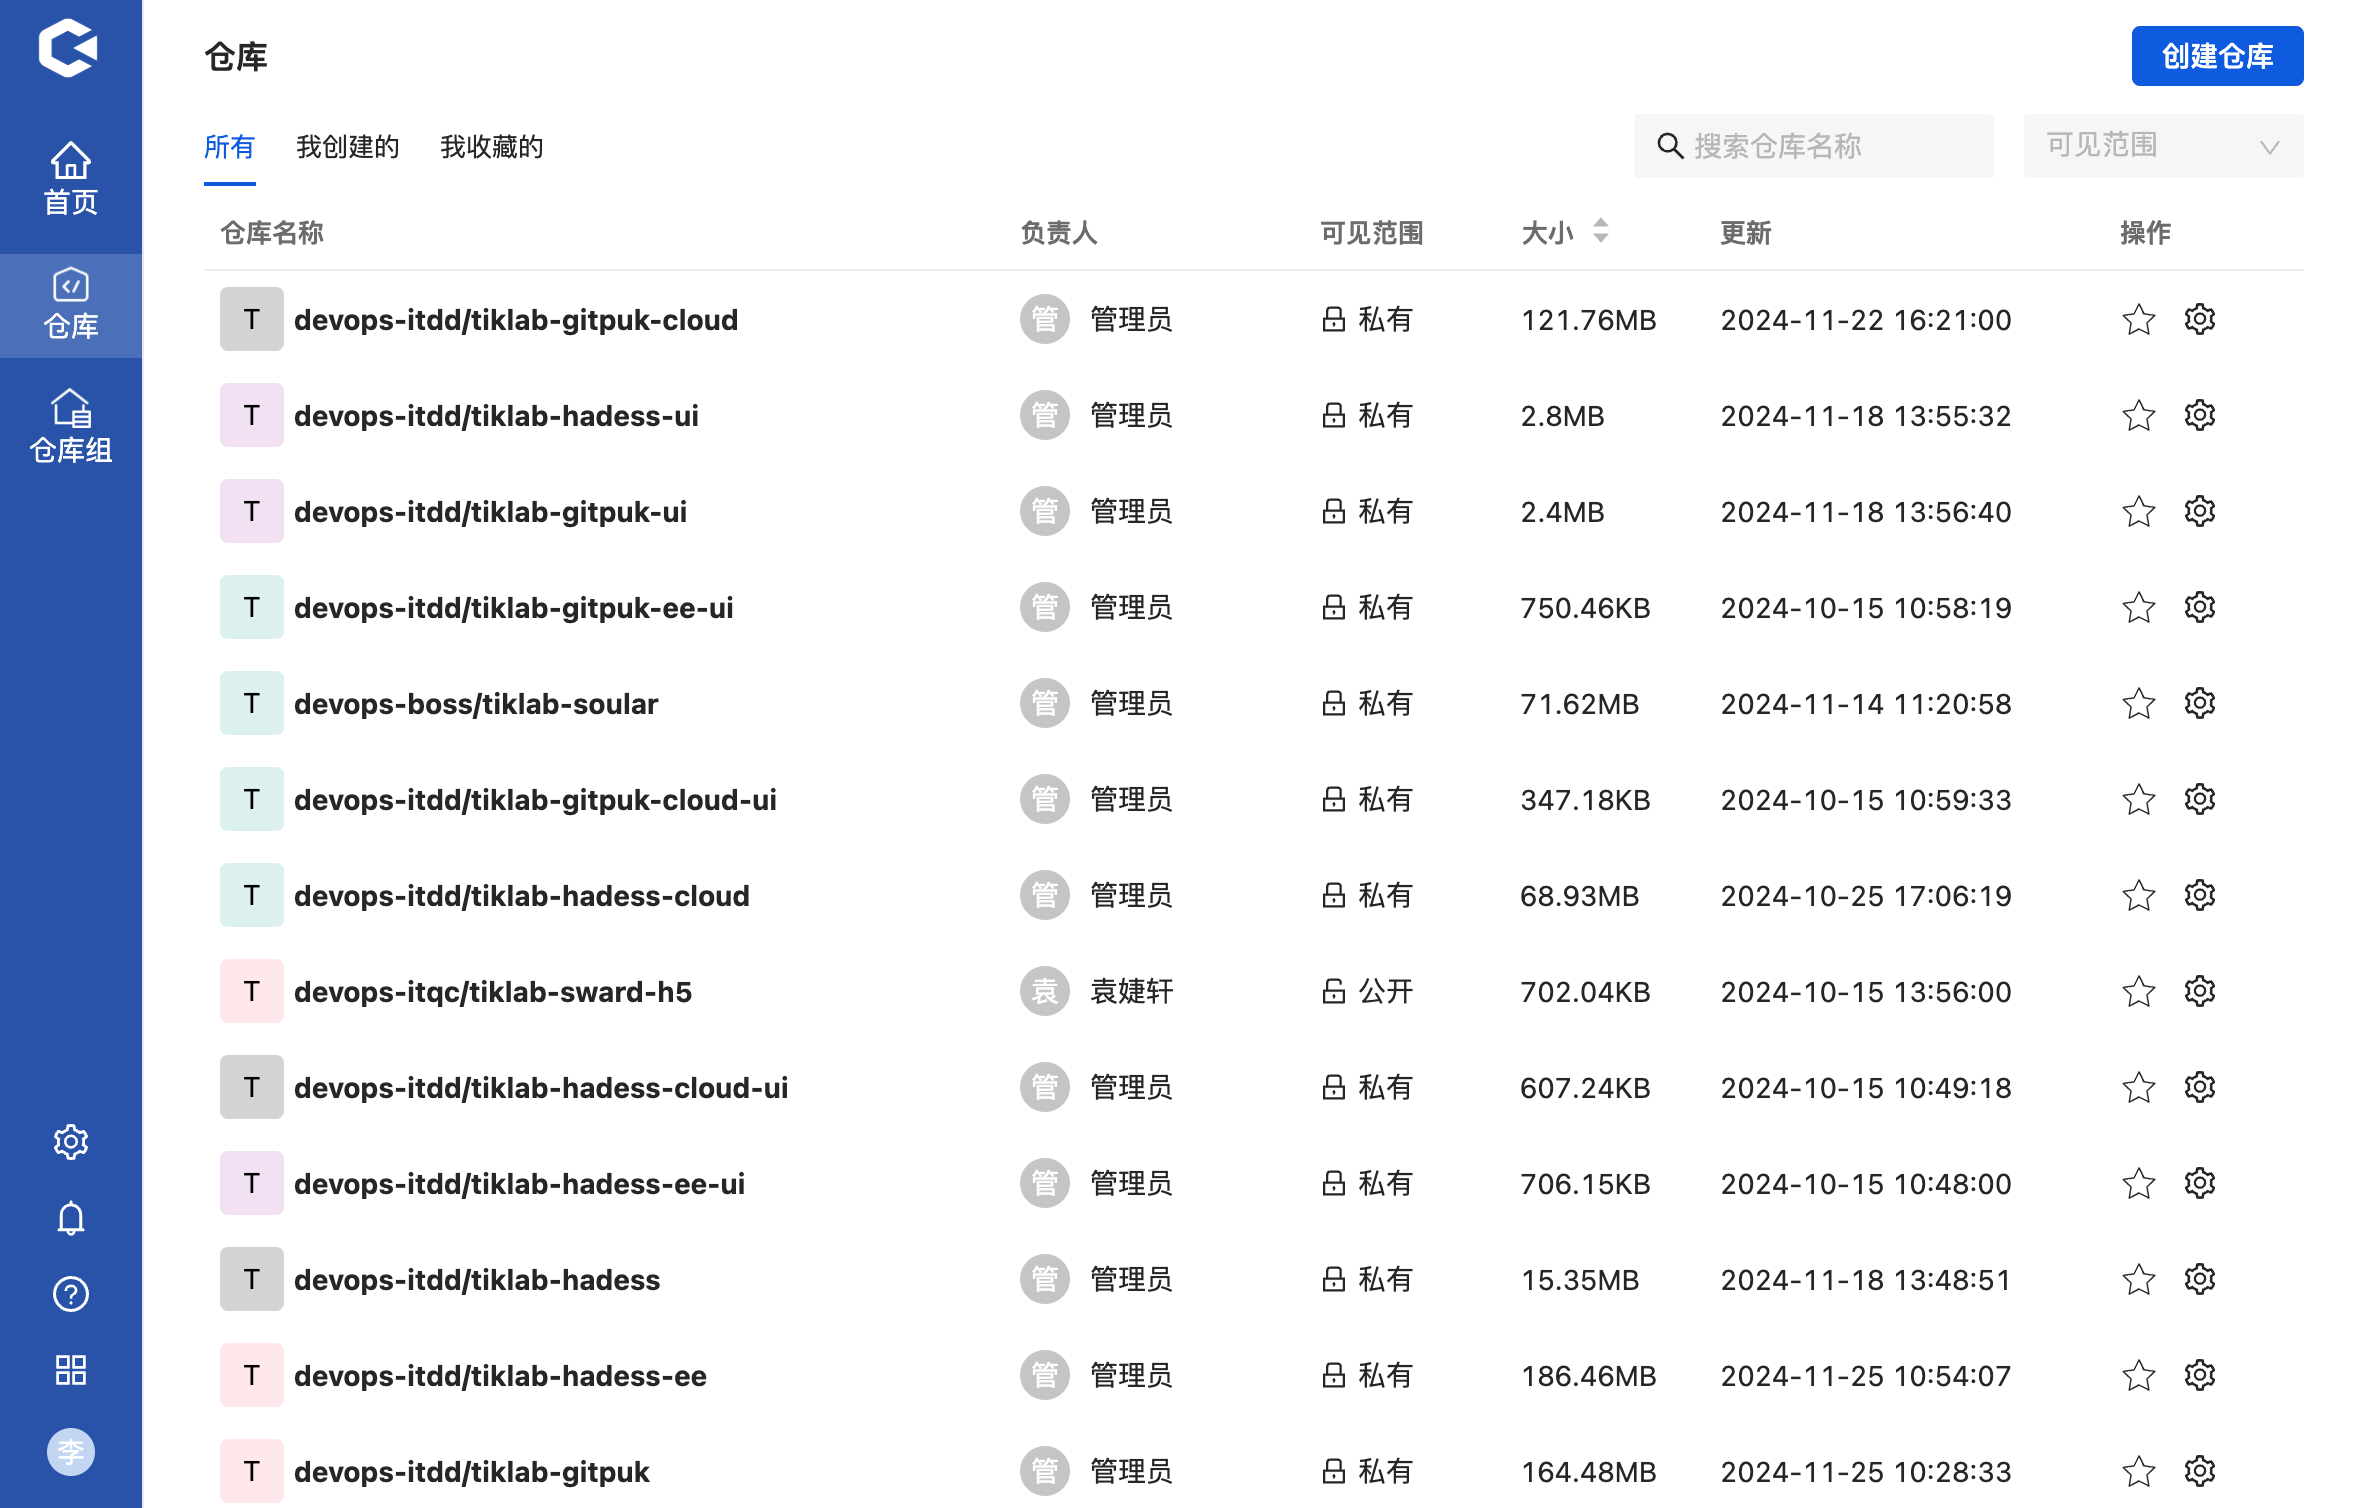Viewport: 2364px width, 1508px height.
Task: Click size value 121.76MB
Action: coord(1588,320)
